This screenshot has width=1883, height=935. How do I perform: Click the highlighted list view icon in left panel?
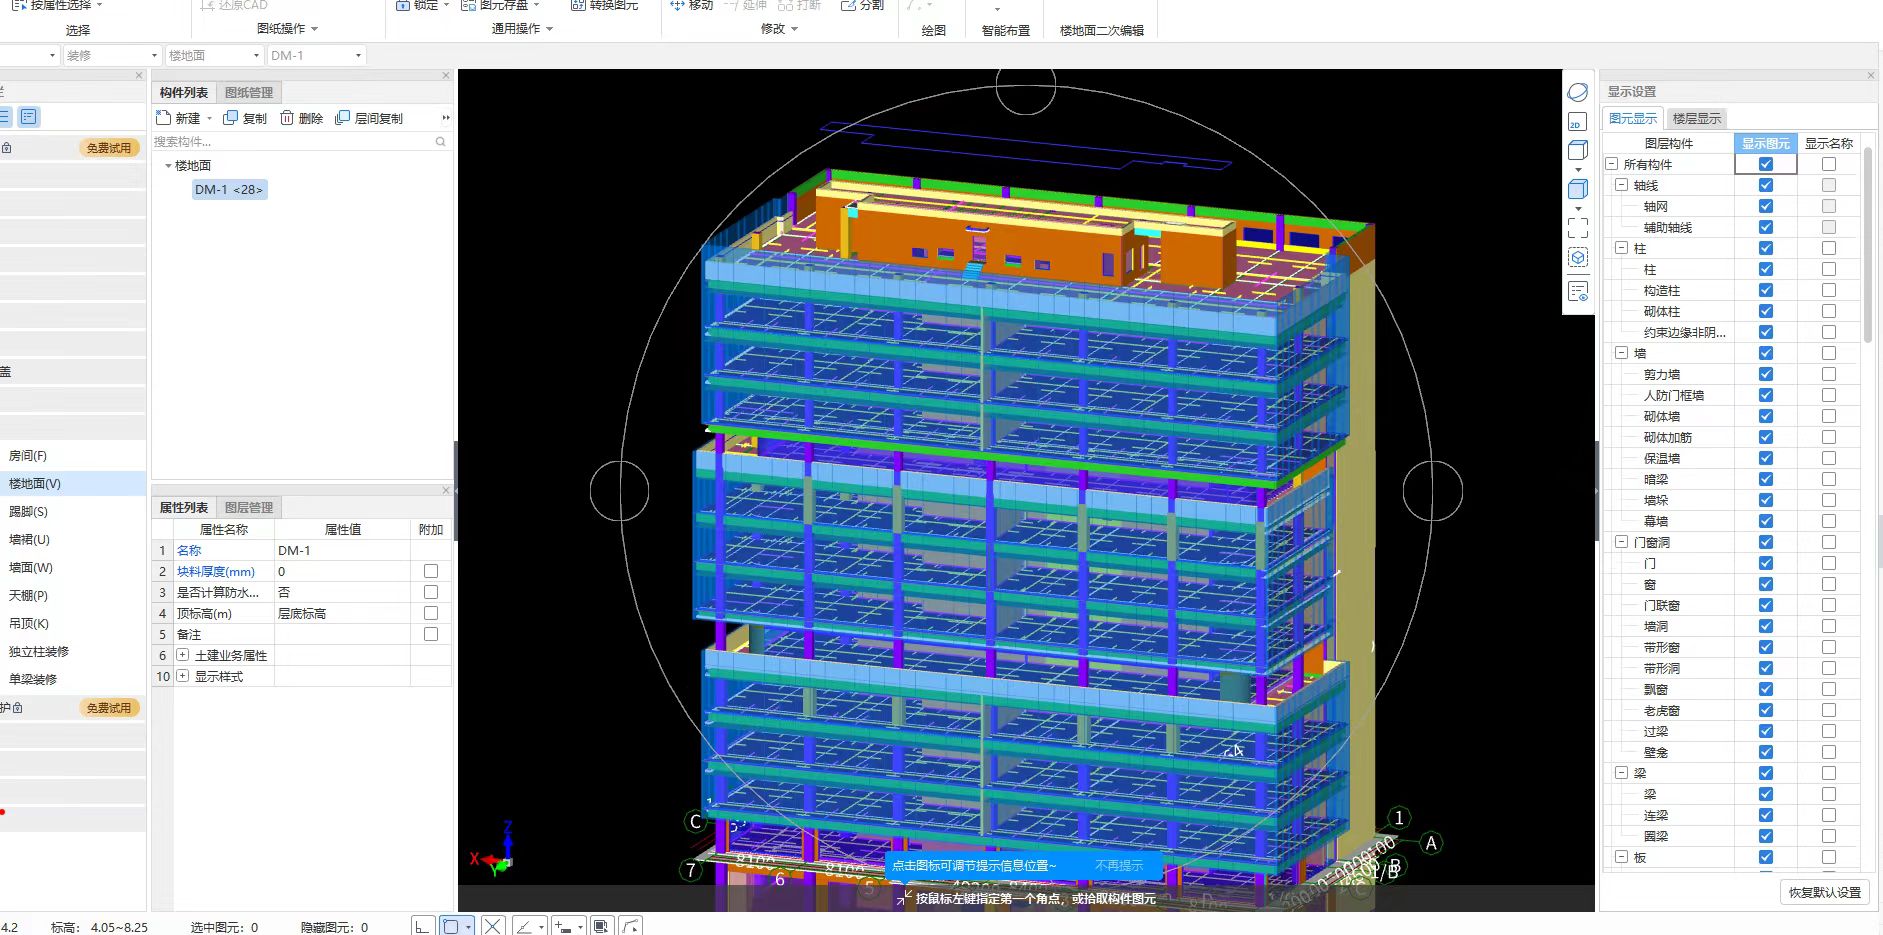pos(29,117)
